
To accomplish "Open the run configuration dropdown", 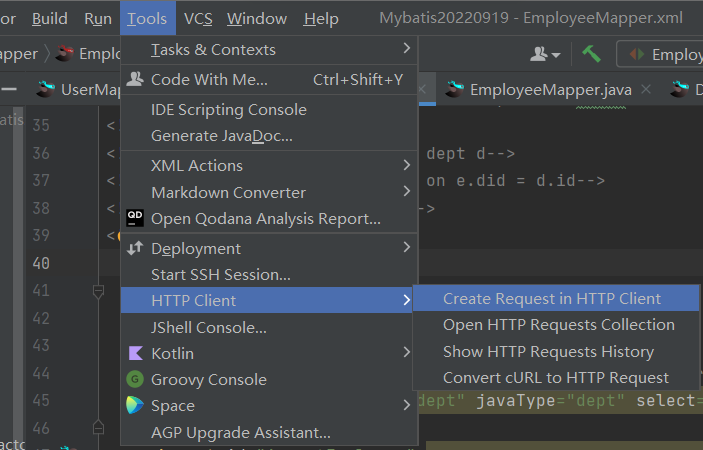I will pos(661,54).
